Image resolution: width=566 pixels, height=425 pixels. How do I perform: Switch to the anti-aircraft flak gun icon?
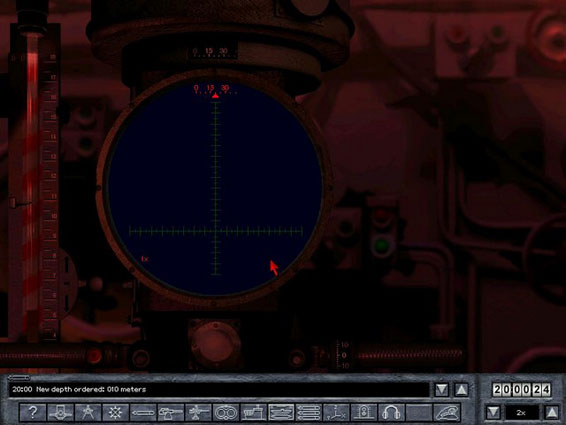coord(198,412)
